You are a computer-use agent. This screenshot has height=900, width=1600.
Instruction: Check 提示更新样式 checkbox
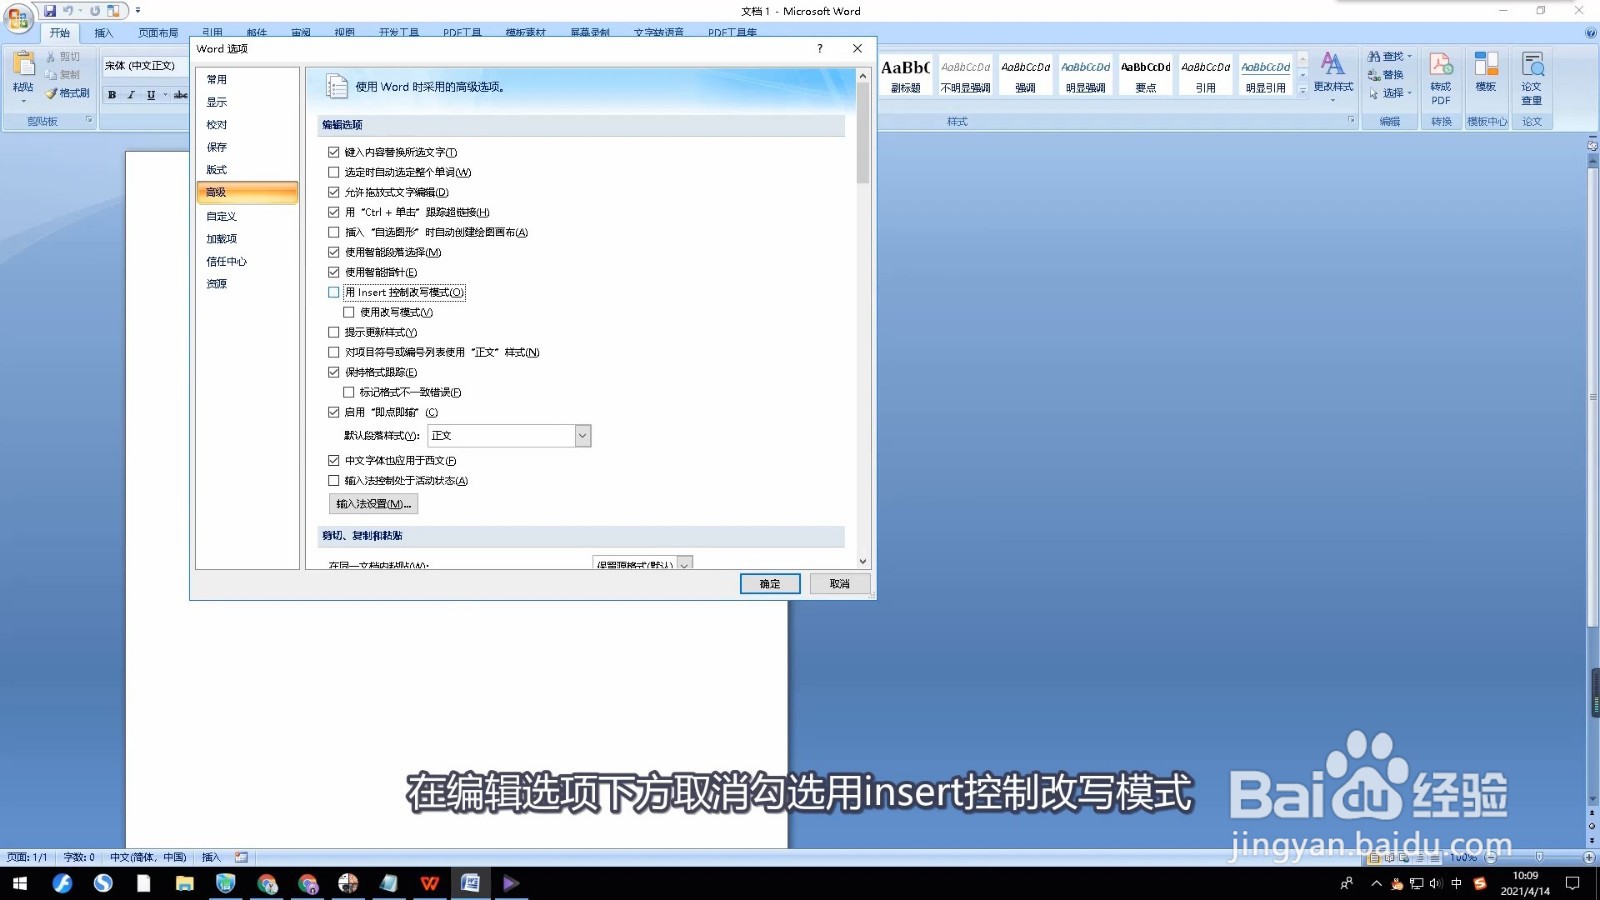[334, 332]
